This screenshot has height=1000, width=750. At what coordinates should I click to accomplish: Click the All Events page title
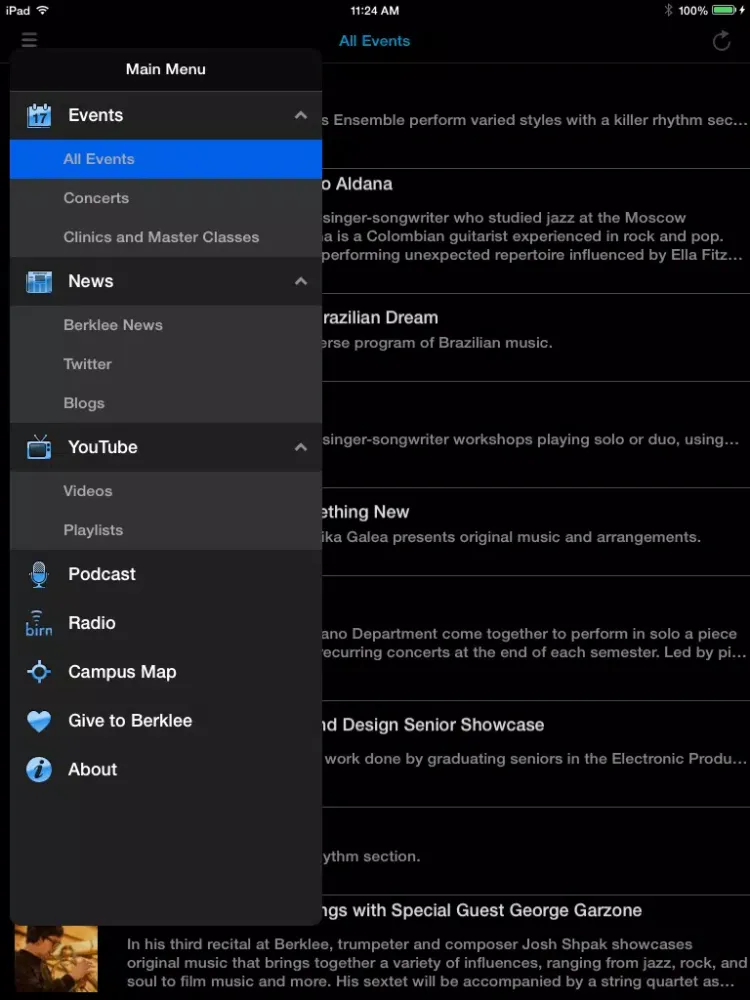tap(374, 41)
